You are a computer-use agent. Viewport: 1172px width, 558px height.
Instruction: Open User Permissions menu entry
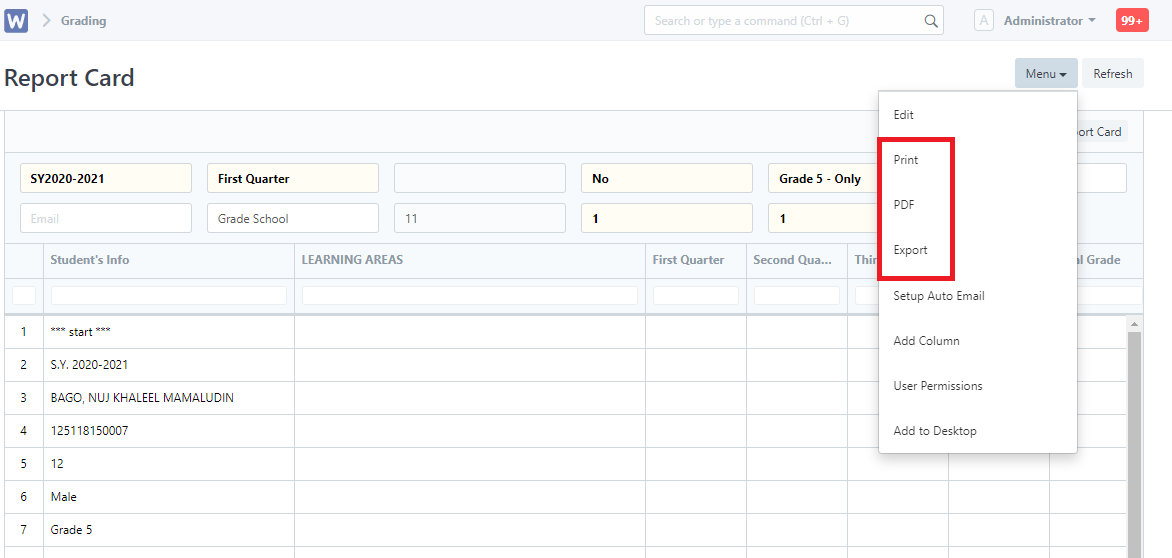pyautogui.click(x=978, y=386)
